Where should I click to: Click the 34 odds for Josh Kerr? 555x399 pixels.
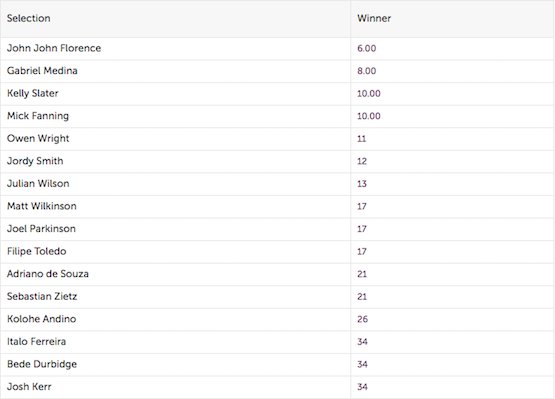tap(362, 387)
